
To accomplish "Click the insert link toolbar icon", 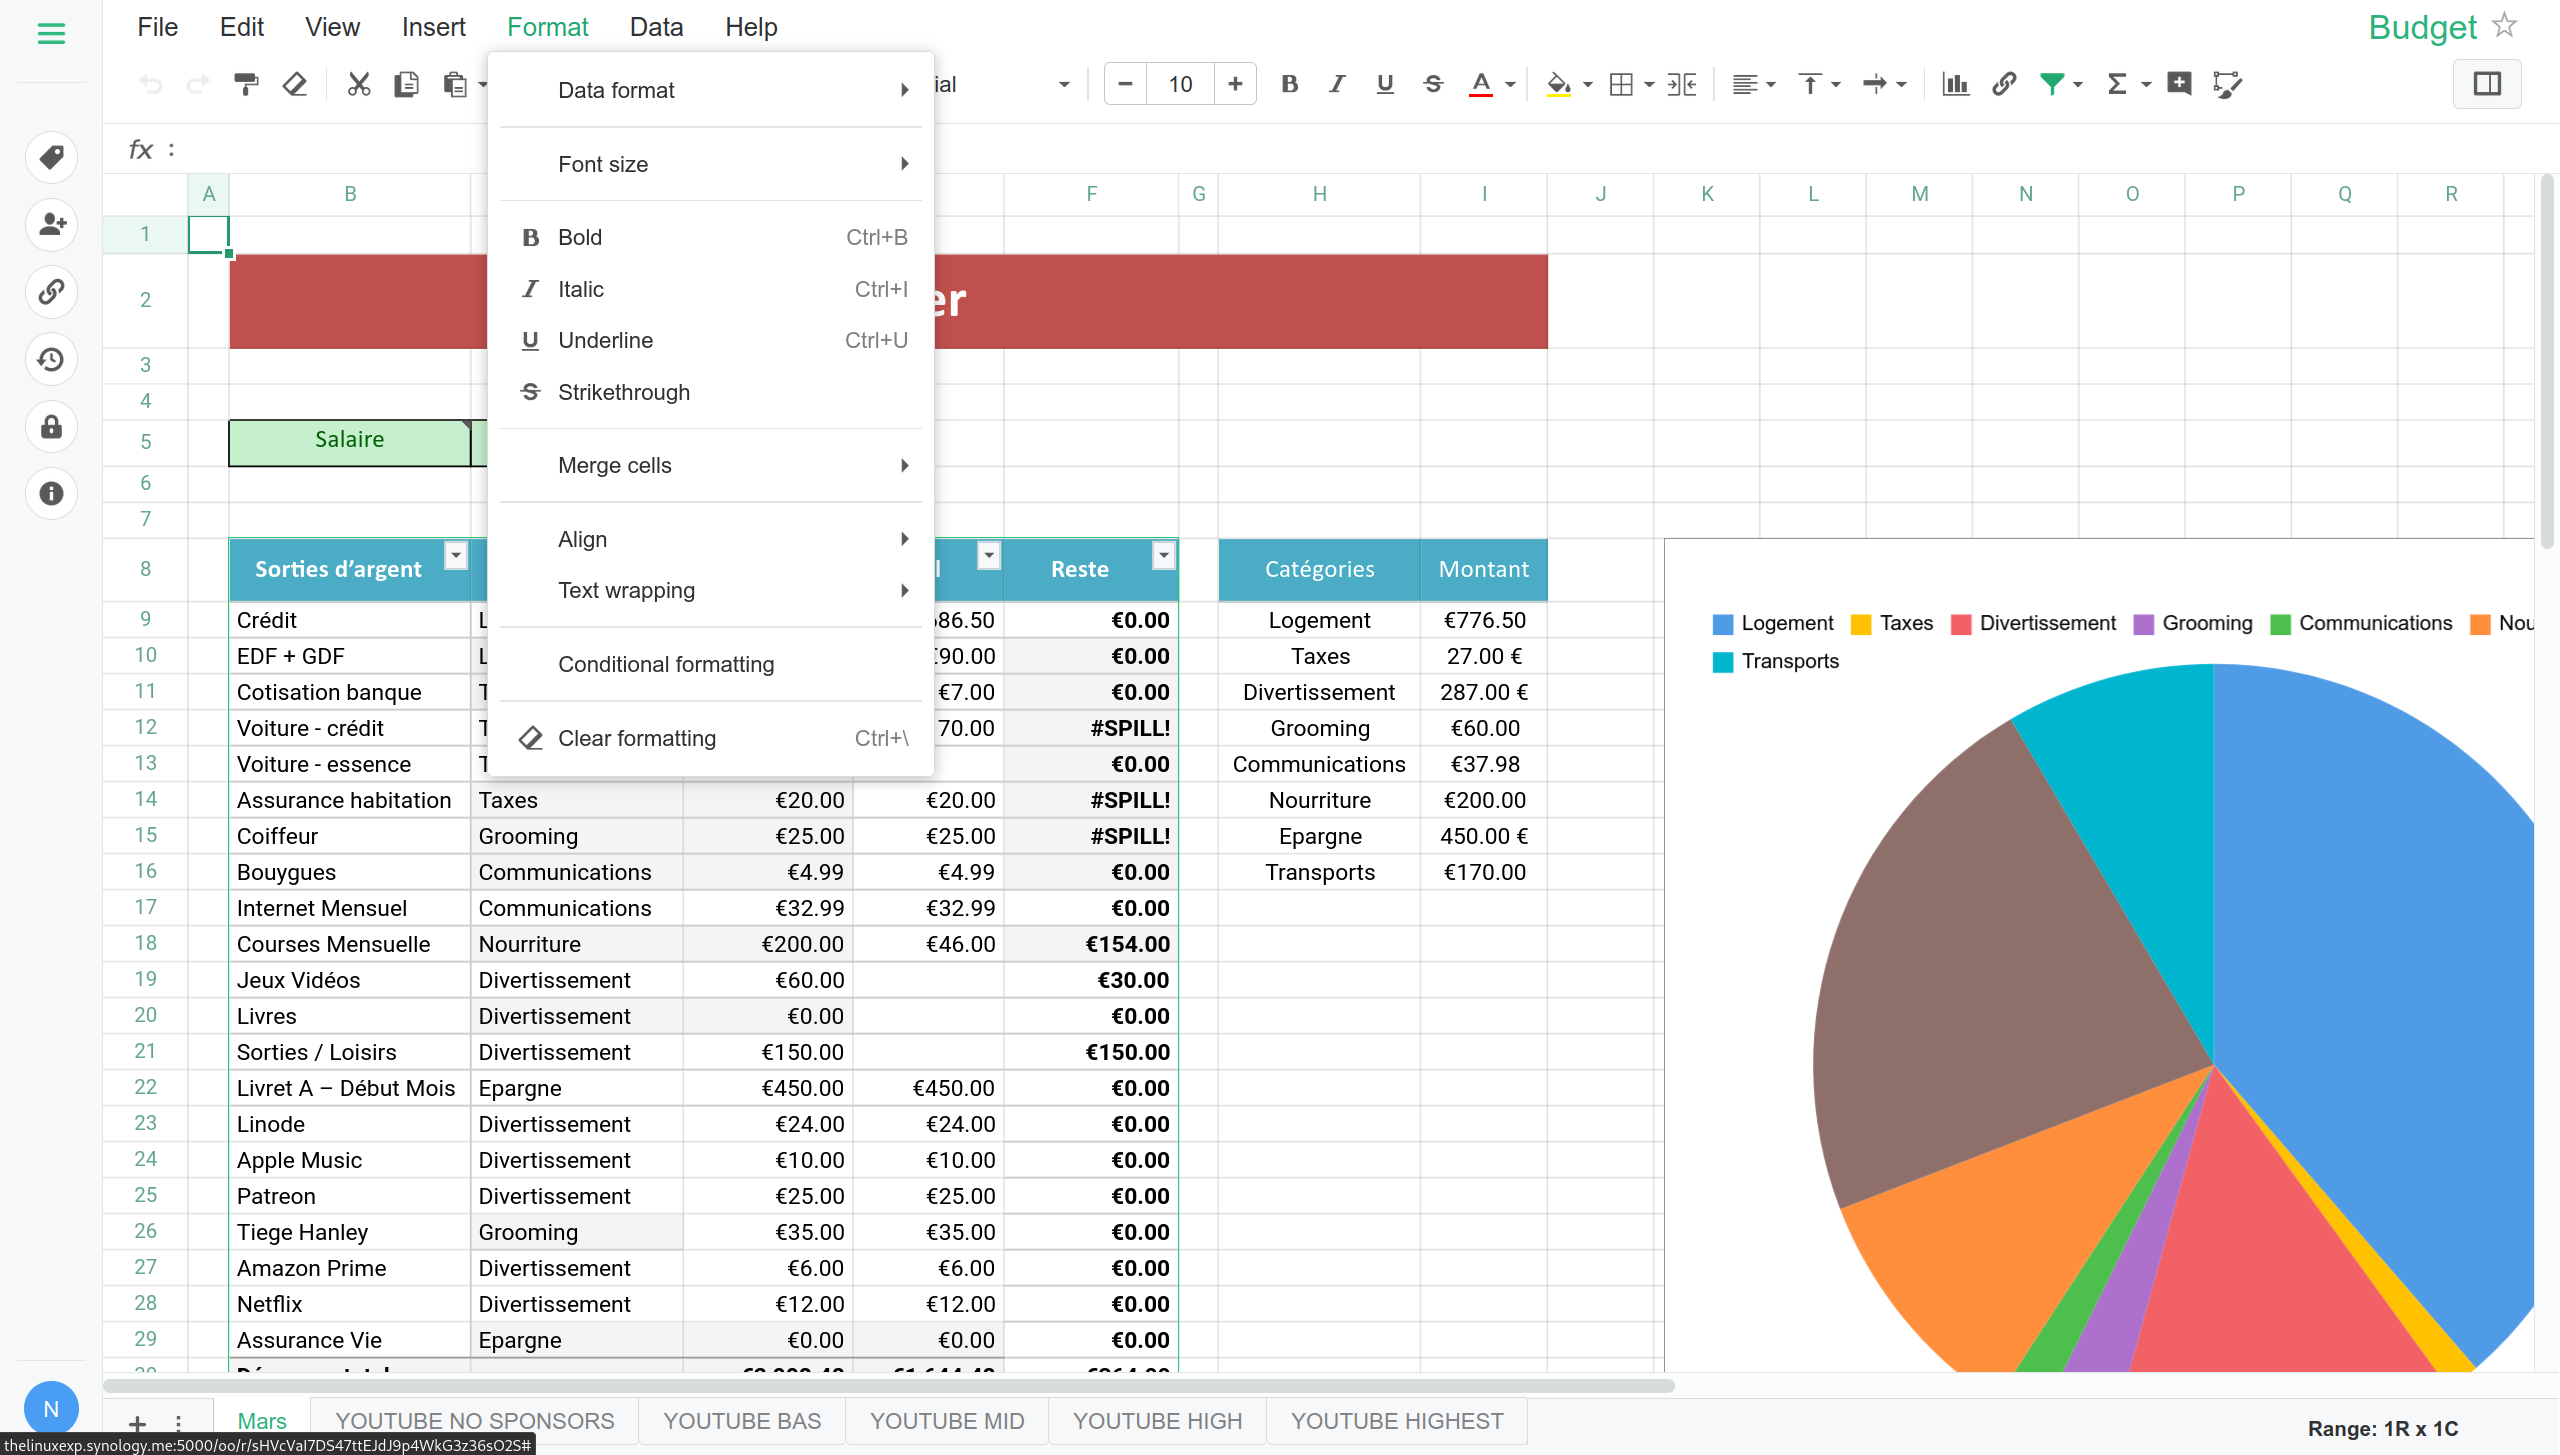I will click(x=2003, y=85).
